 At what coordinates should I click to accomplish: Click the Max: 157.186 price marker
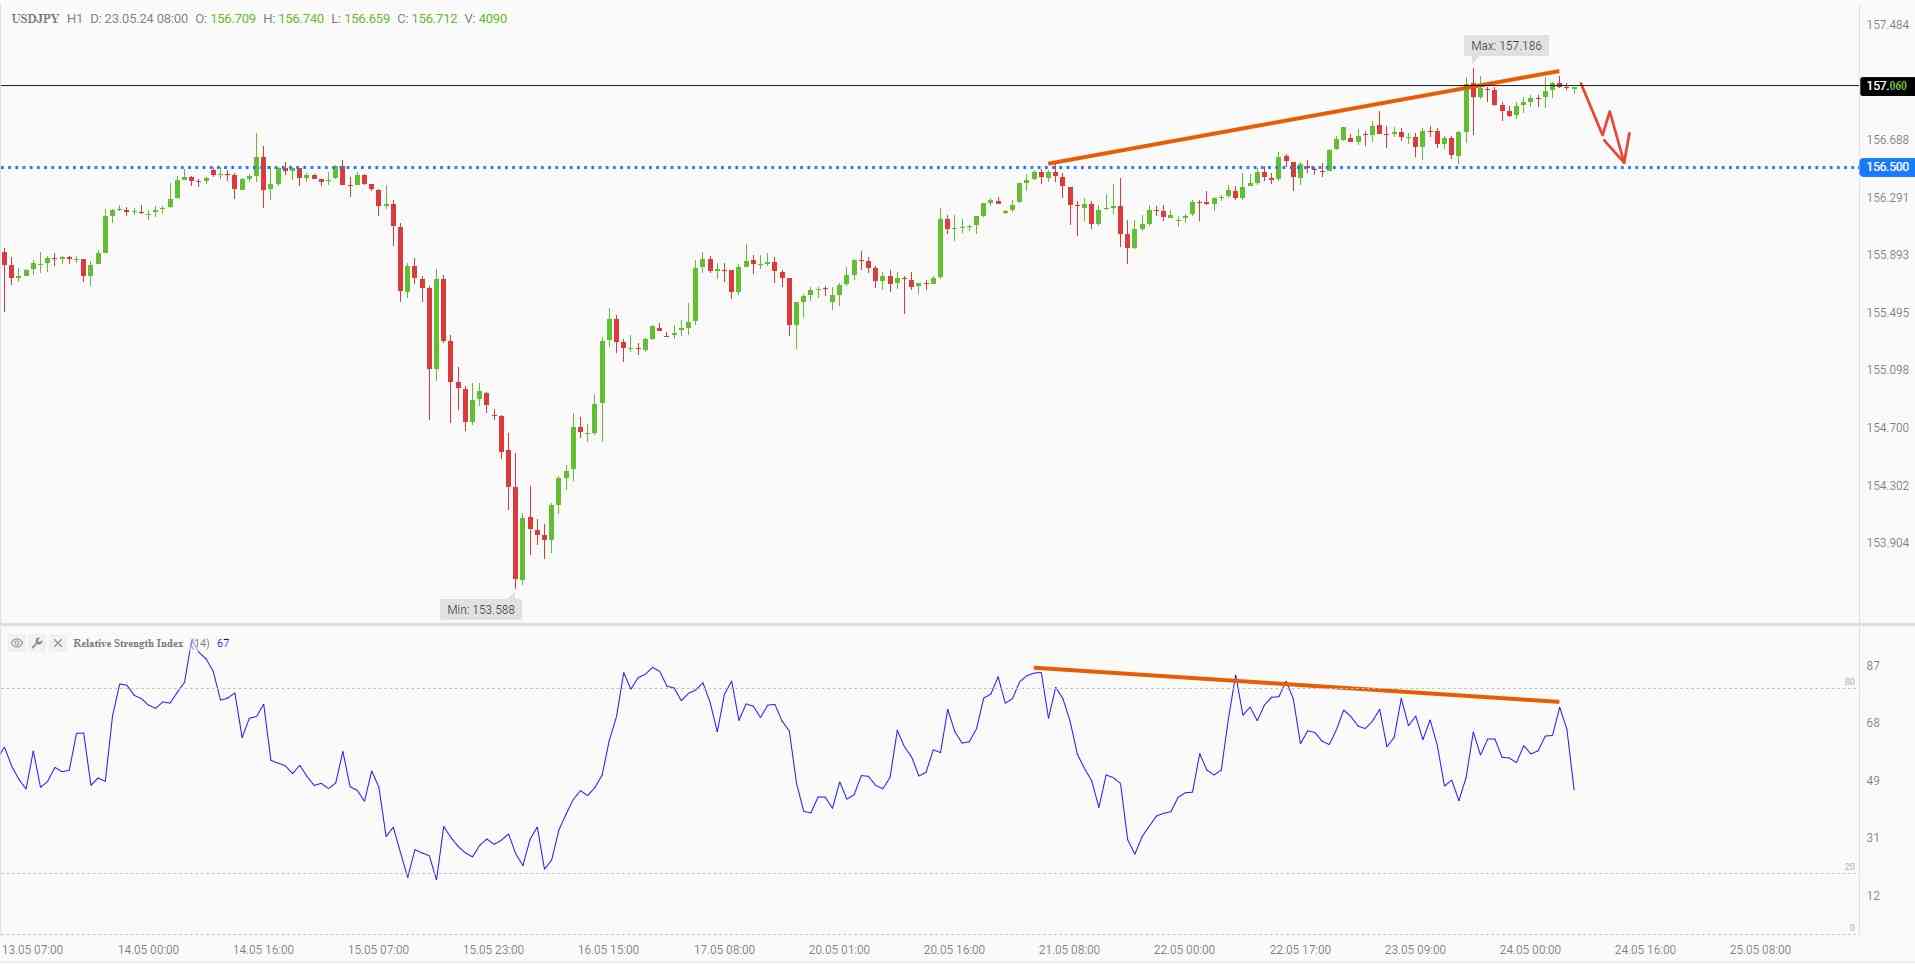click(1507, 46)
